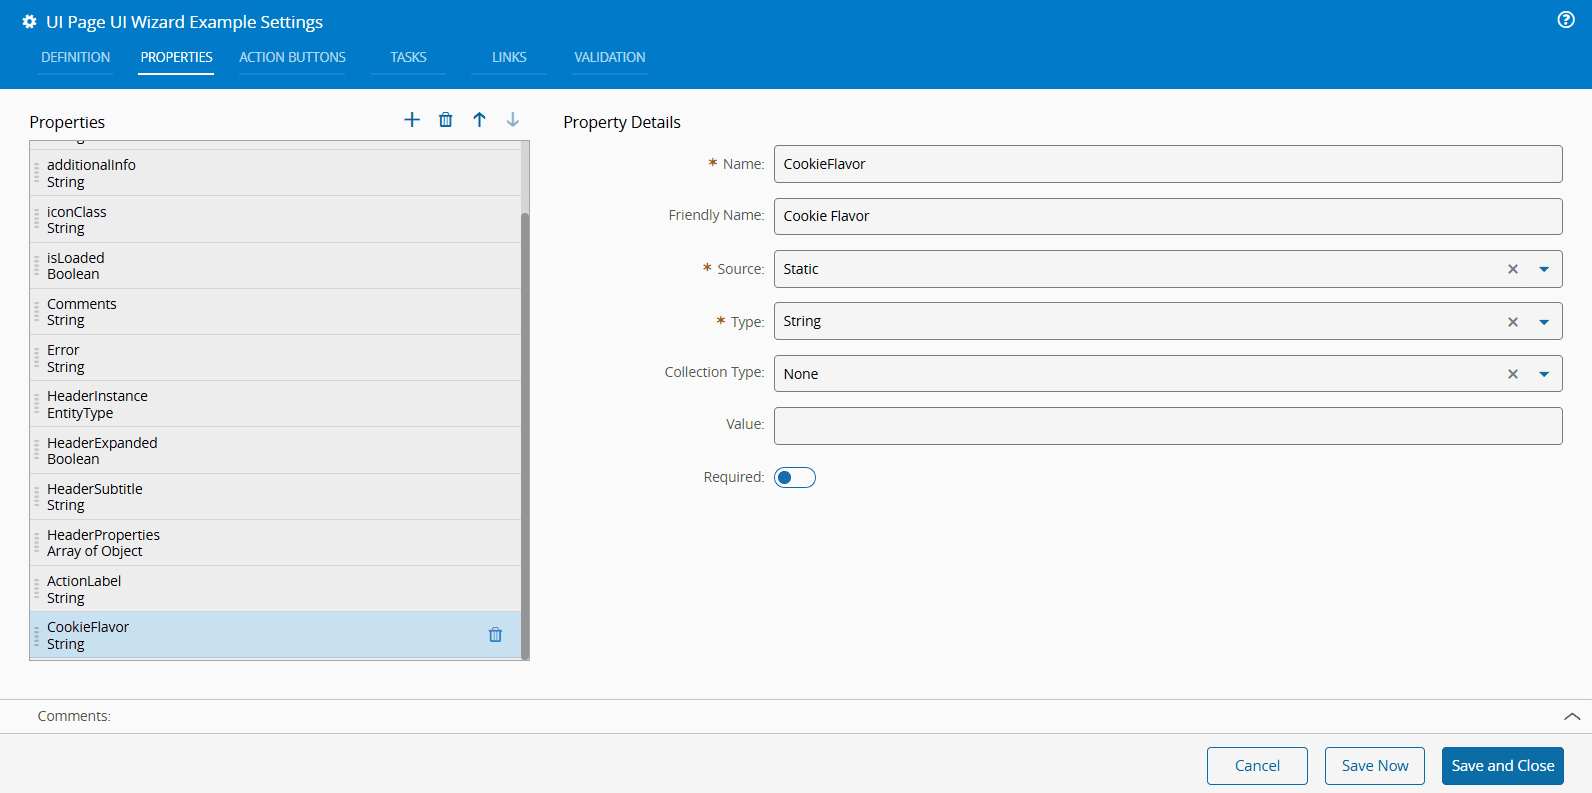The height and width of the screenshot is (793, 1592).
Task: Open help via question mark icon
Action: coord(1566,20)
